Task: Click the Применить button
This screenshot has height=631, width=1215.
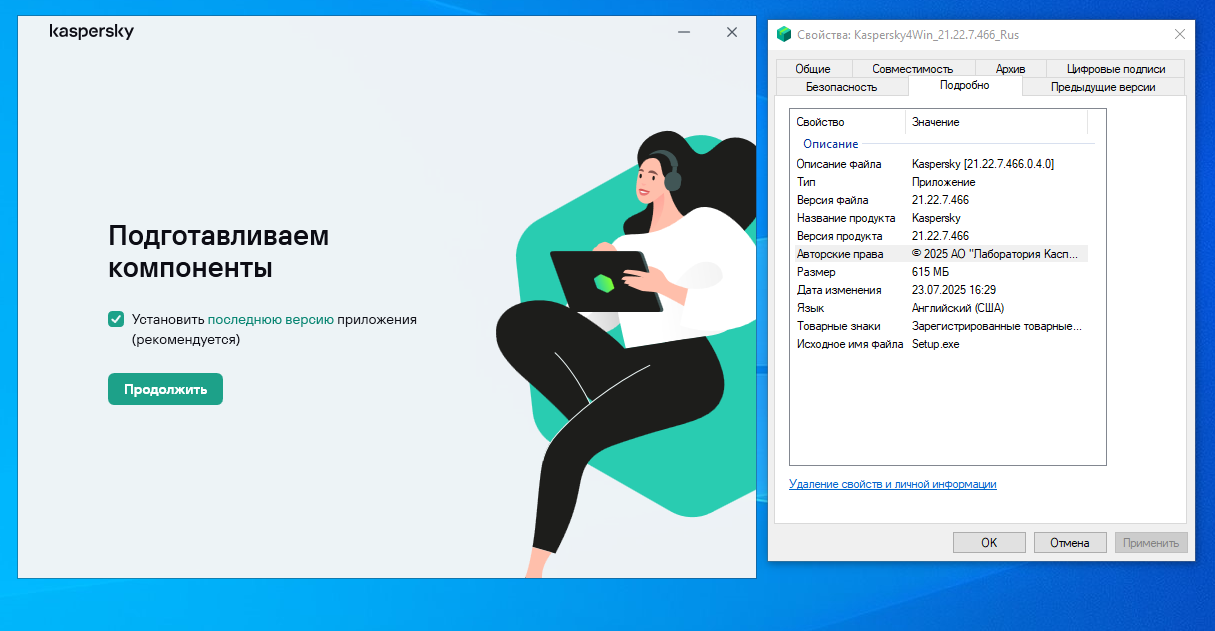Action: (x=1151, y=543)
